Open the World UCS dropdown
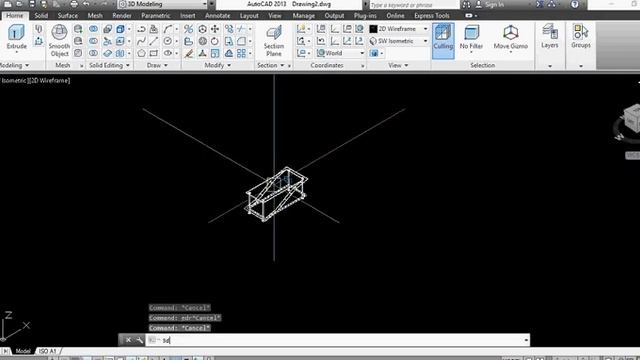This screenshot has width=640, height=360. (340, 53)
